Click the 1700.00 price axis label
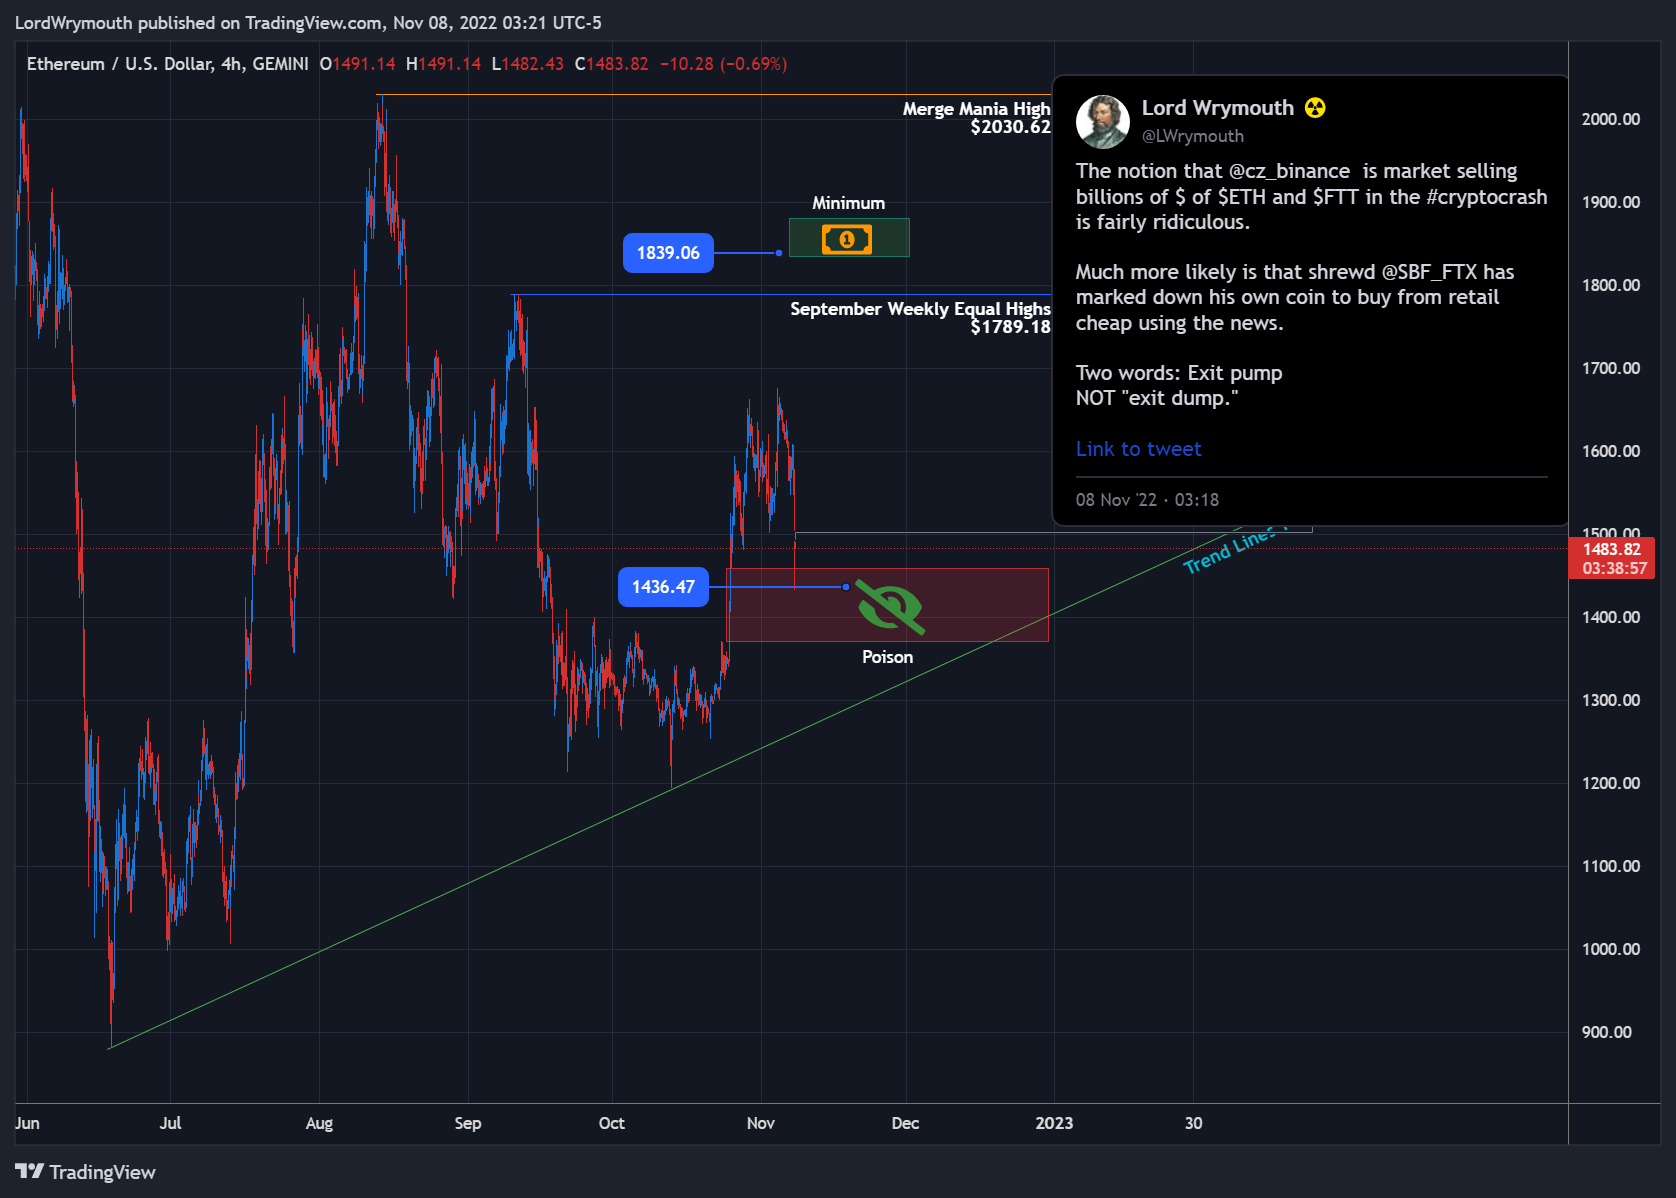Viewport: 1676px width, 1198px height. (x=1610, y=368)
